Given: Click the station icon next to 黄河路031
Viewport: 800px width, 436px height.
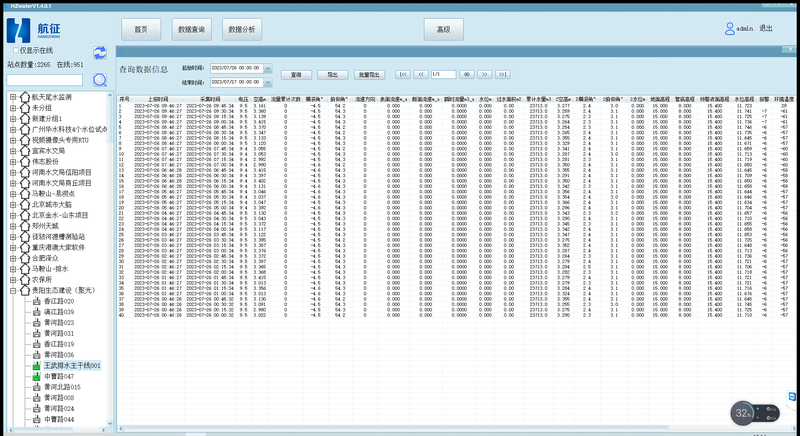Looking at the screenshot, I should pyautogui.click(x=37, y=333).
